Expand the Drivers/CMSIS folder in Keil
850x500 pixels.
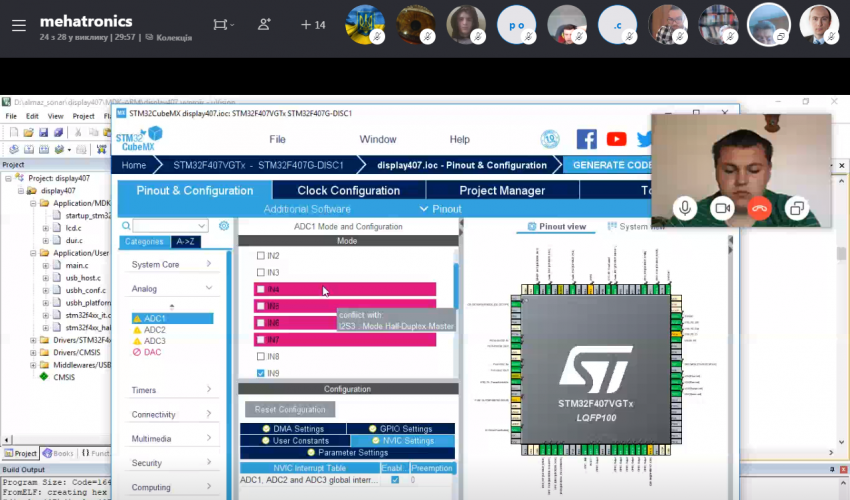[33, 352]
